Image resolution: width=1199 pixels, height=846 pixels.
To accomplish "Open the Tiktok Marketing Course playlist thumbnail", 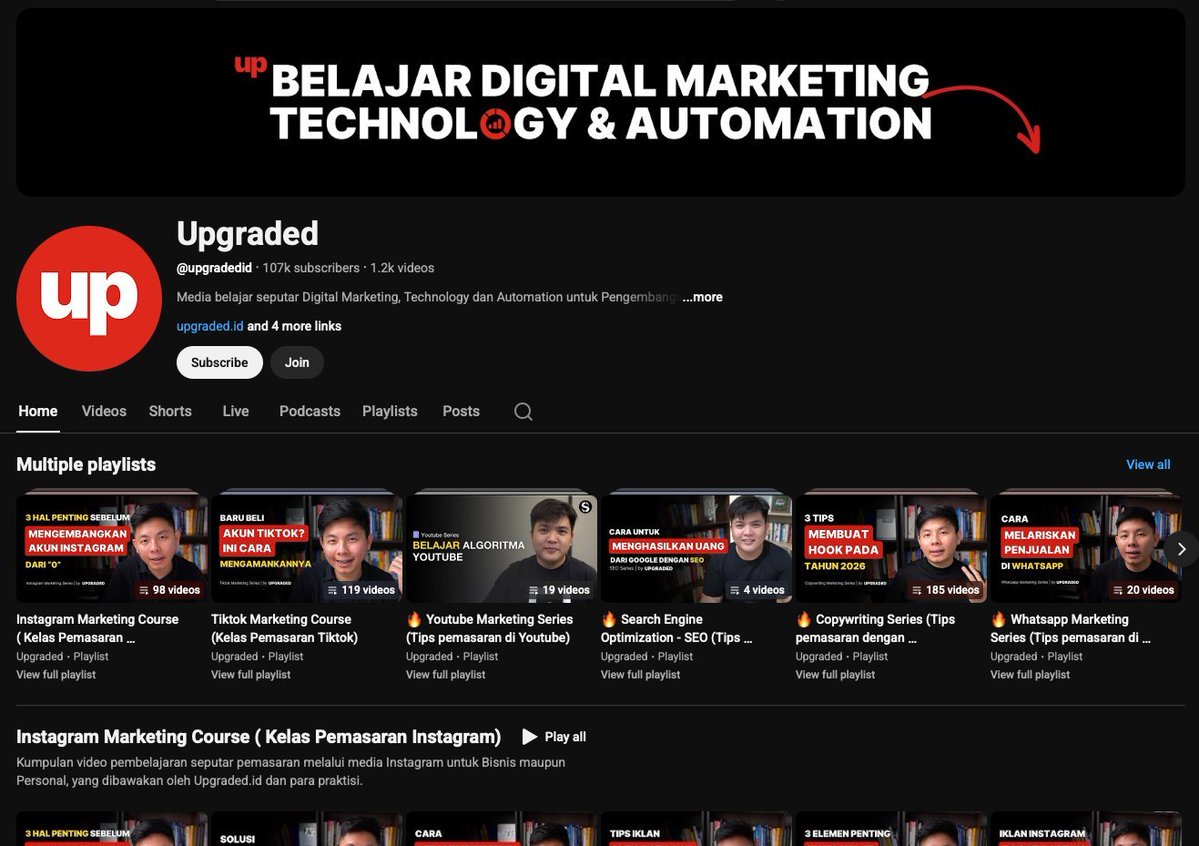I will point(307,548).
